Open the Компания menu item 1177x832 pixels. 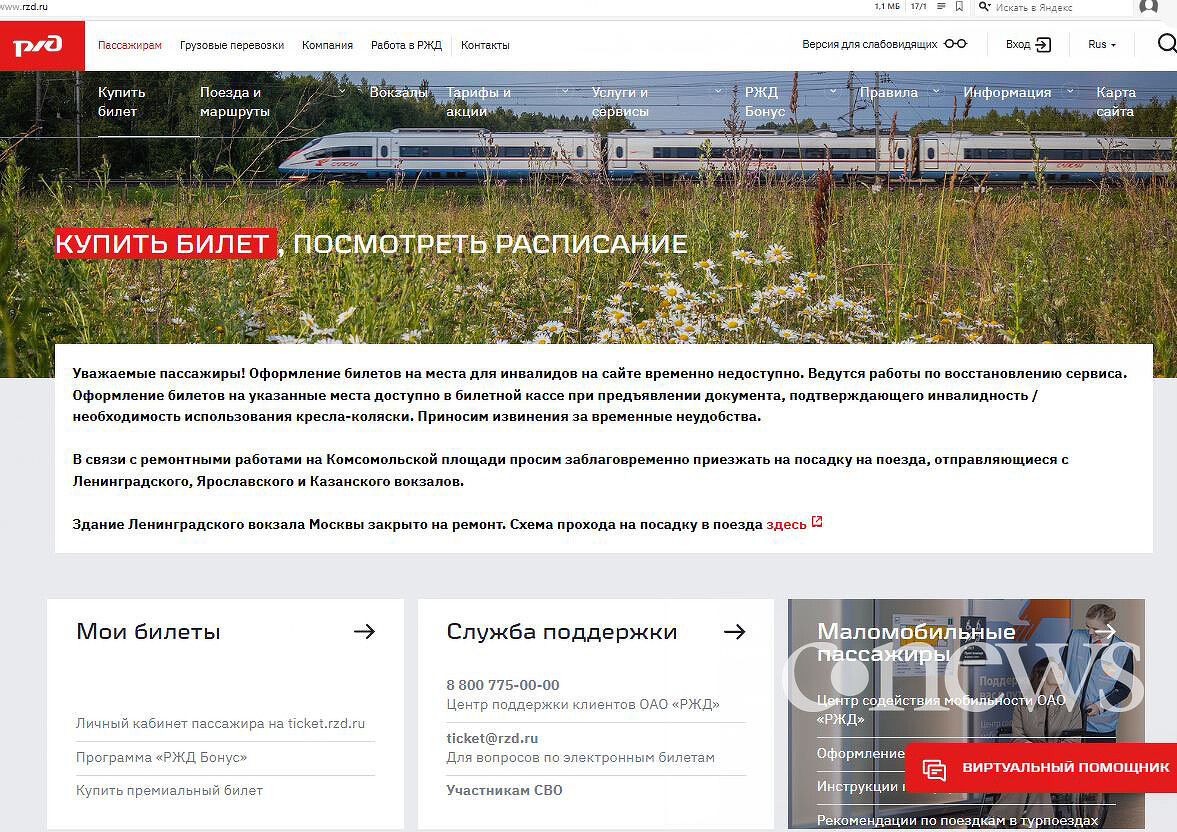point(327,45)
